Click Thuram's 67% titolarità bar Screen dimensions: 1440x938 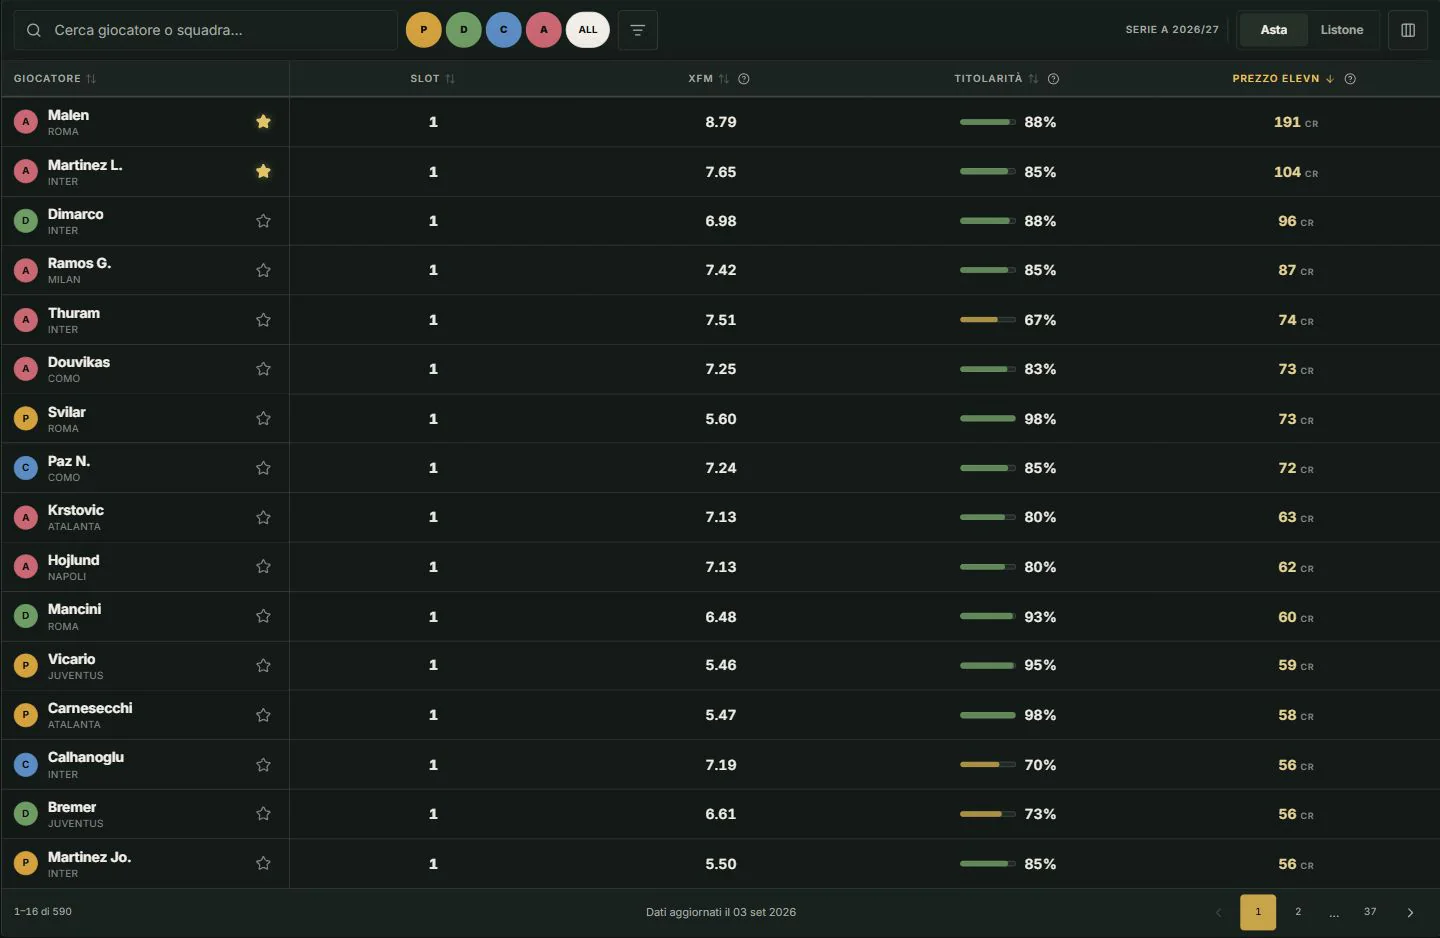pos(987,320)
